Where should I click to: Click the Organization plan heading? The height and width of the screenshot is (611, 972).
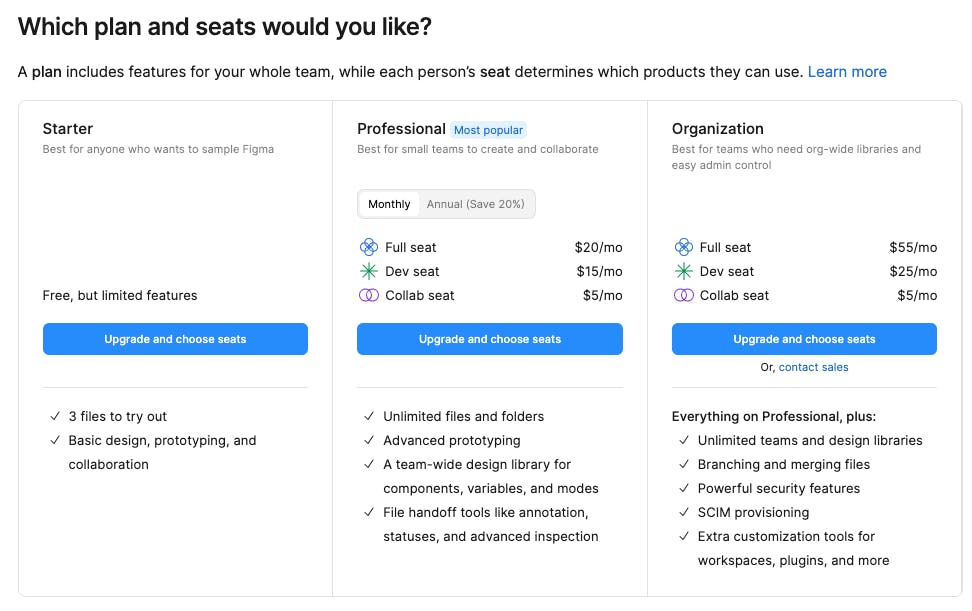[717, 129]
